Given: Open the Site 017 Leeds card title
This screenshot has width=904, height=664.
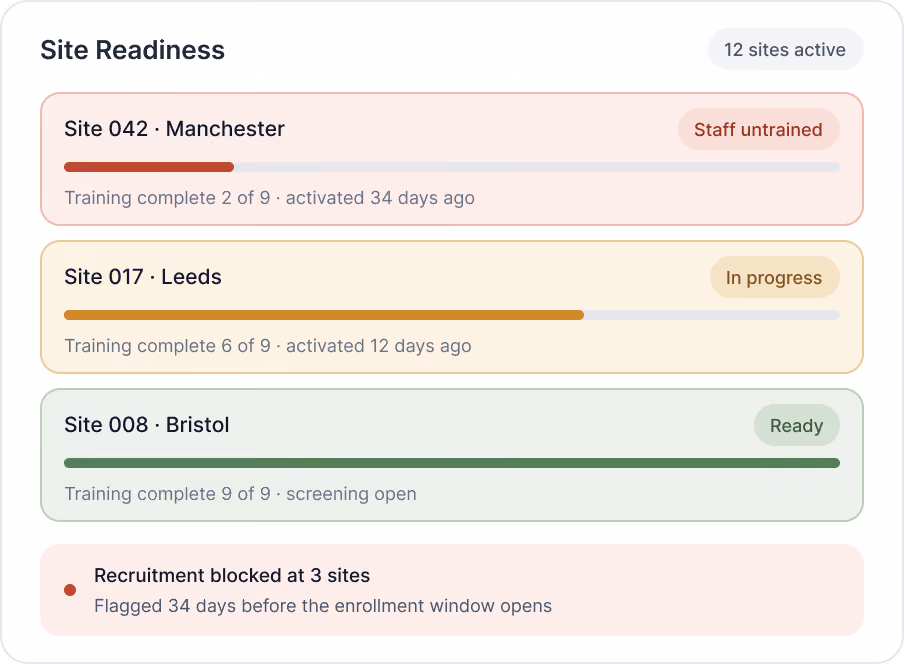Looking at the screenshot, I should coord(142,277).
